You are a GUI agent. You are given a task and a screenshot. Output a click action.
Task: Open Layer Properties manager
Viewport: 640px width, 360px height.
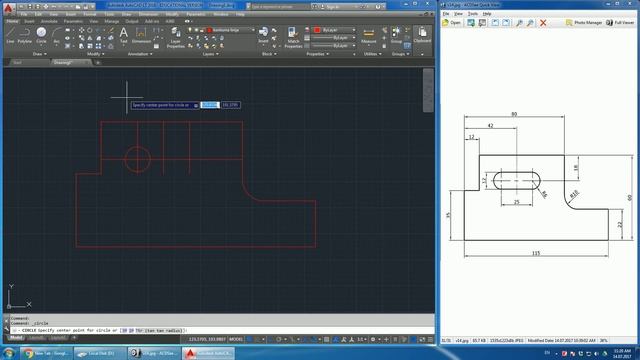point(176,38)
